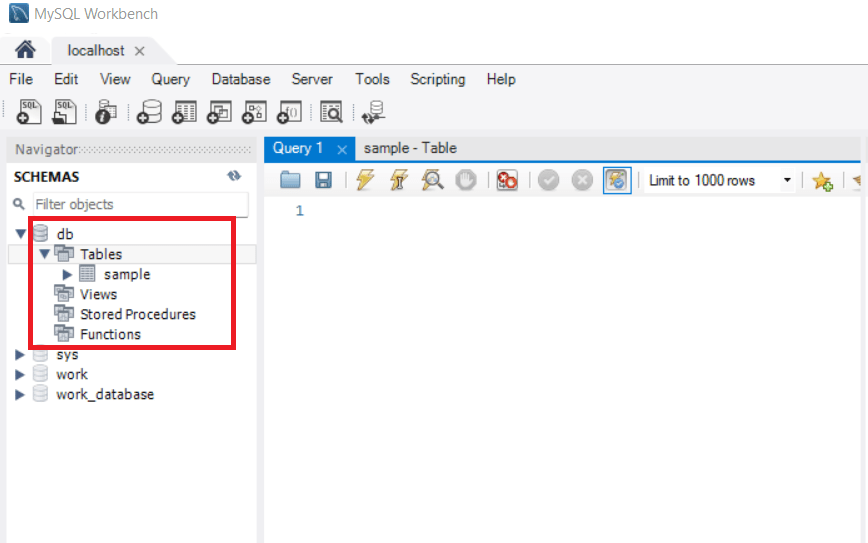Open the Edit menu

pyautogui.click(x=66, y=79)
